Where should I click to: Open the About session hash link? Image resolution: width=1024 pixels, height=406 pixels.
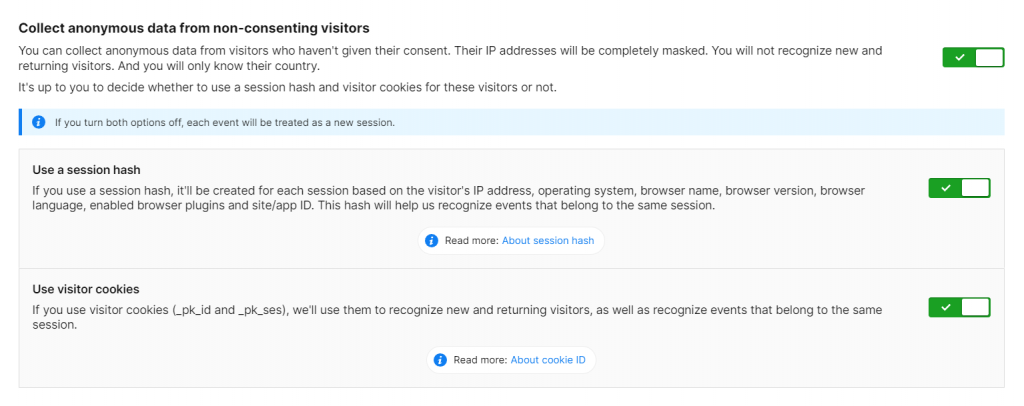(548, 241)
